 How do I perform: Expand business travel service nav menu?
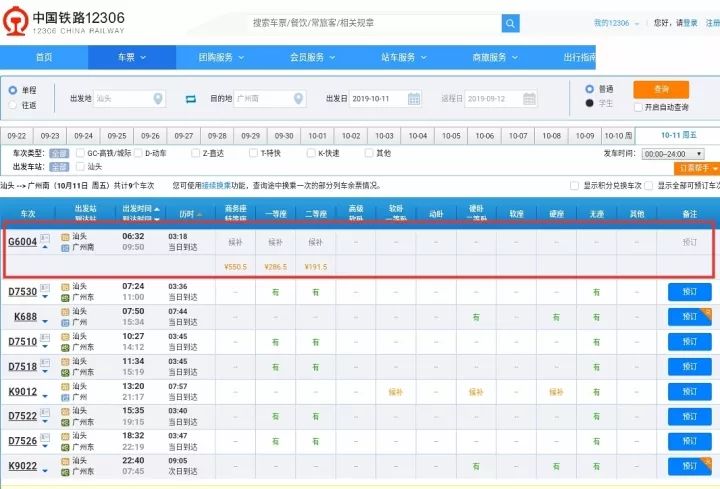coord(495,57)
